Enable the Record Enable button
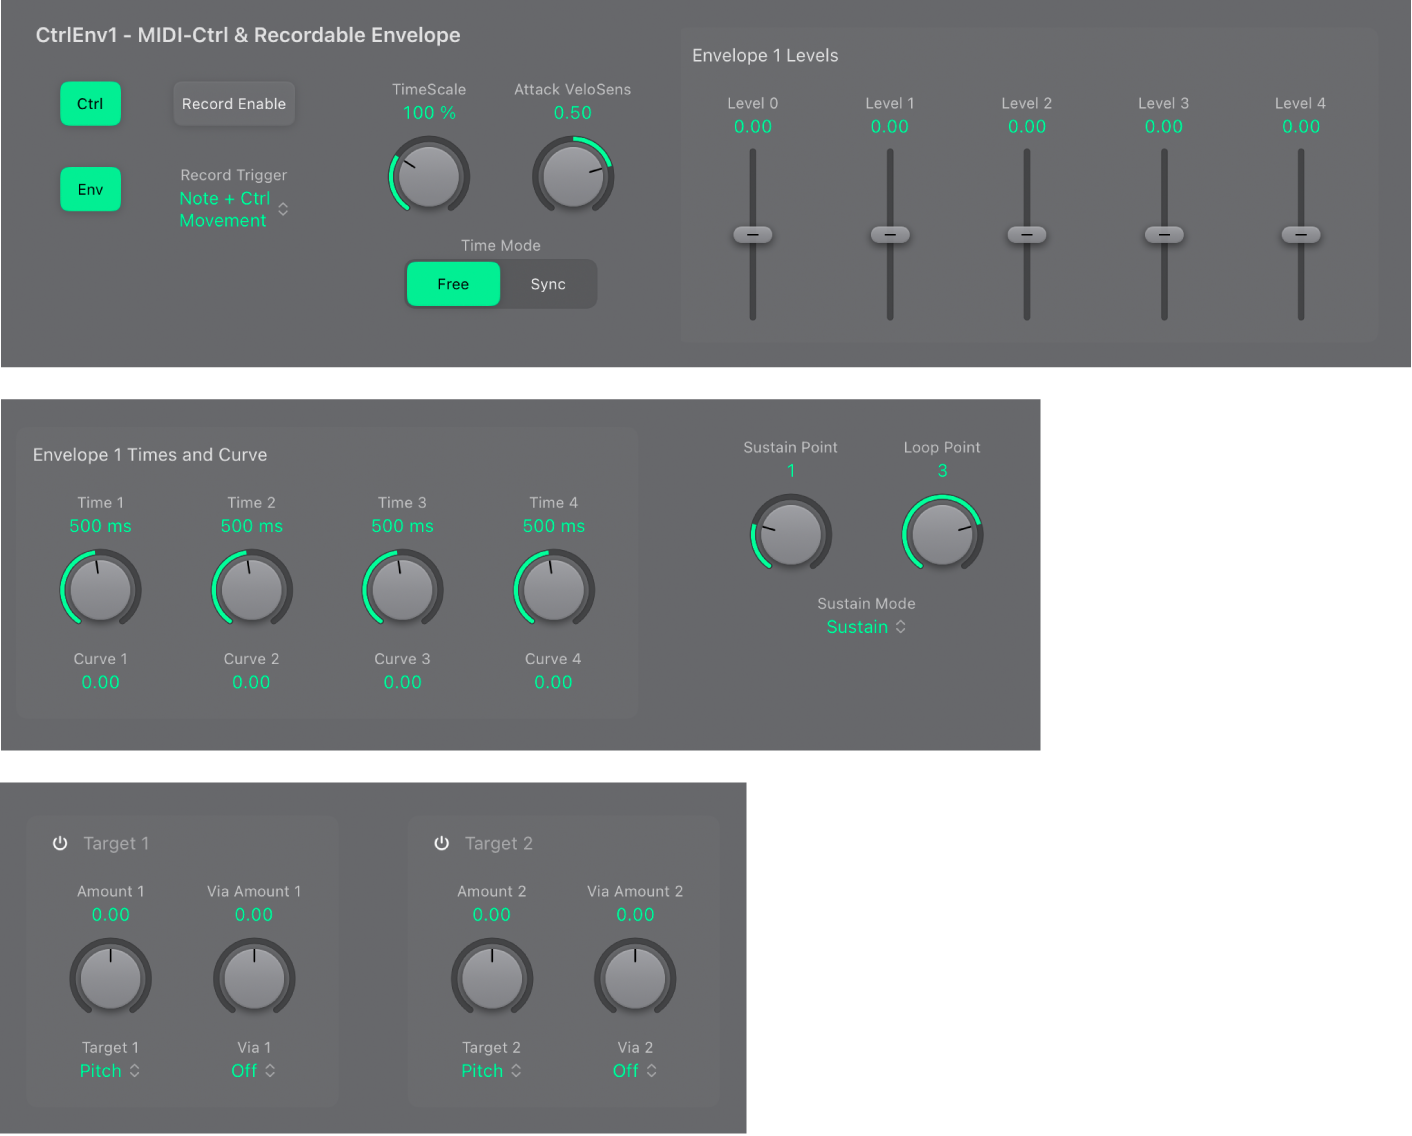Screen dimensions: 1412x1136 pos(234,104)
